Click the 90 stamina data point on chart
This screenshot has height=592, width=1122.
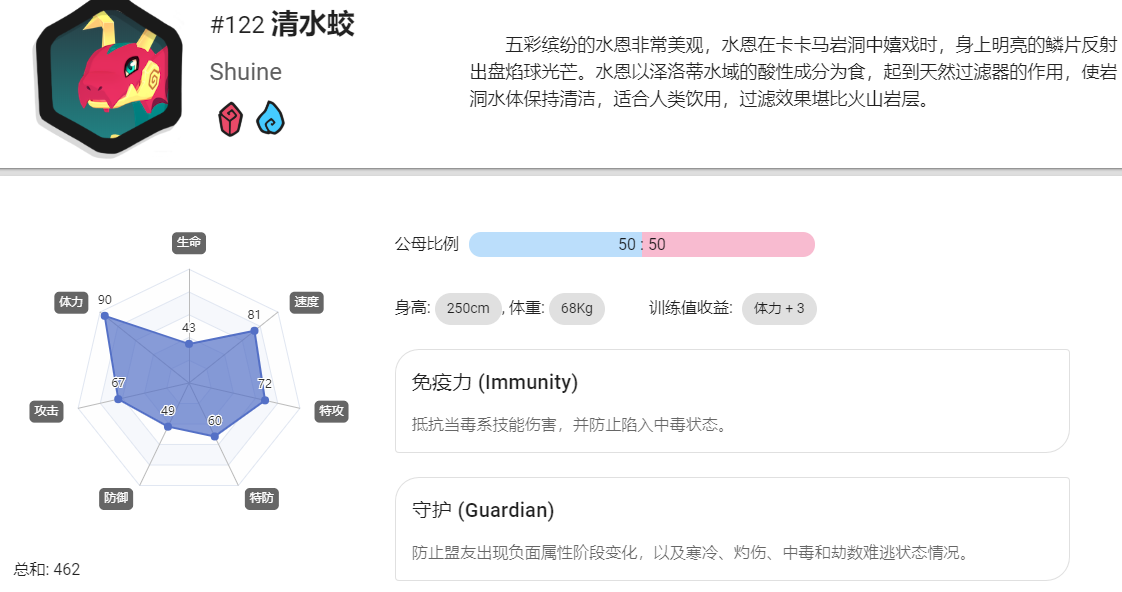pos(105,316)
